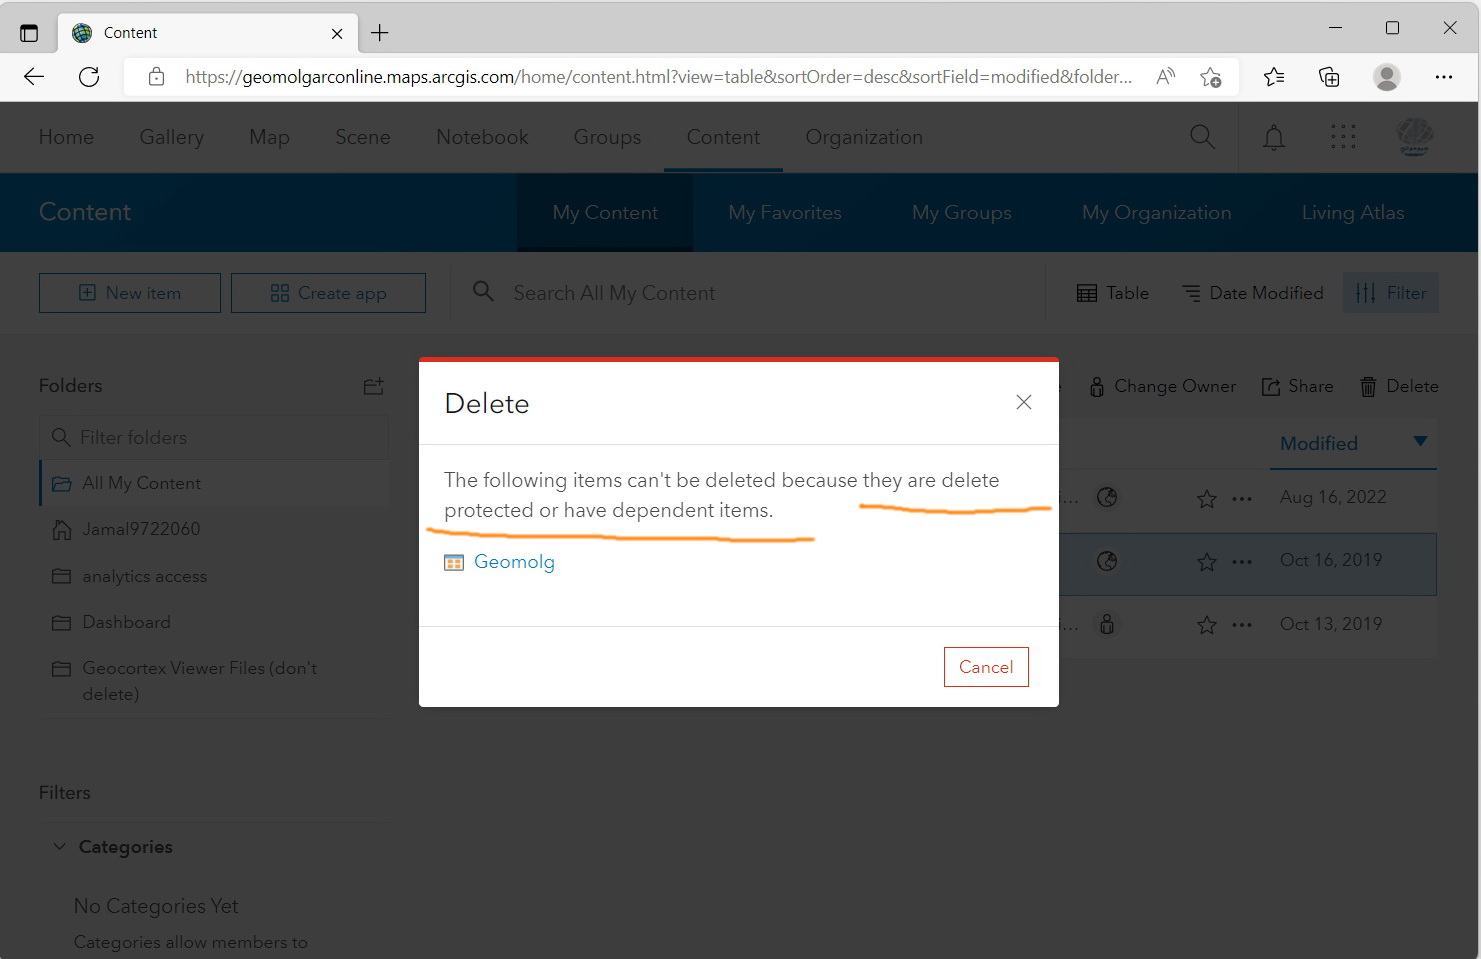Open more options for Oct 16, 2019 item
This screenshot has width=1481, height=959.
[1242, 562]
